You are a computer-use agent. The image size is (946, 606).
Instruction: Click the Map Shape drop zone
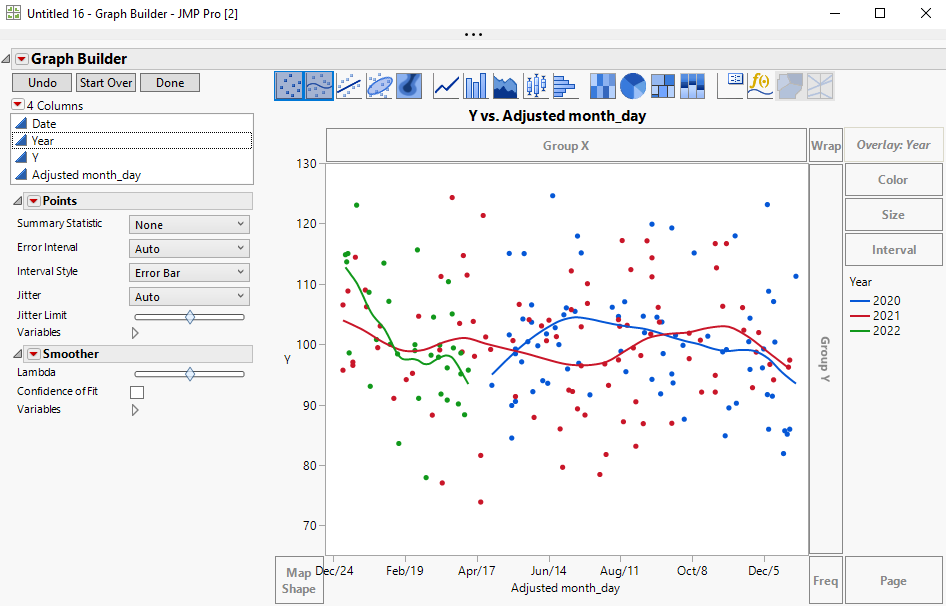point(299,581)
